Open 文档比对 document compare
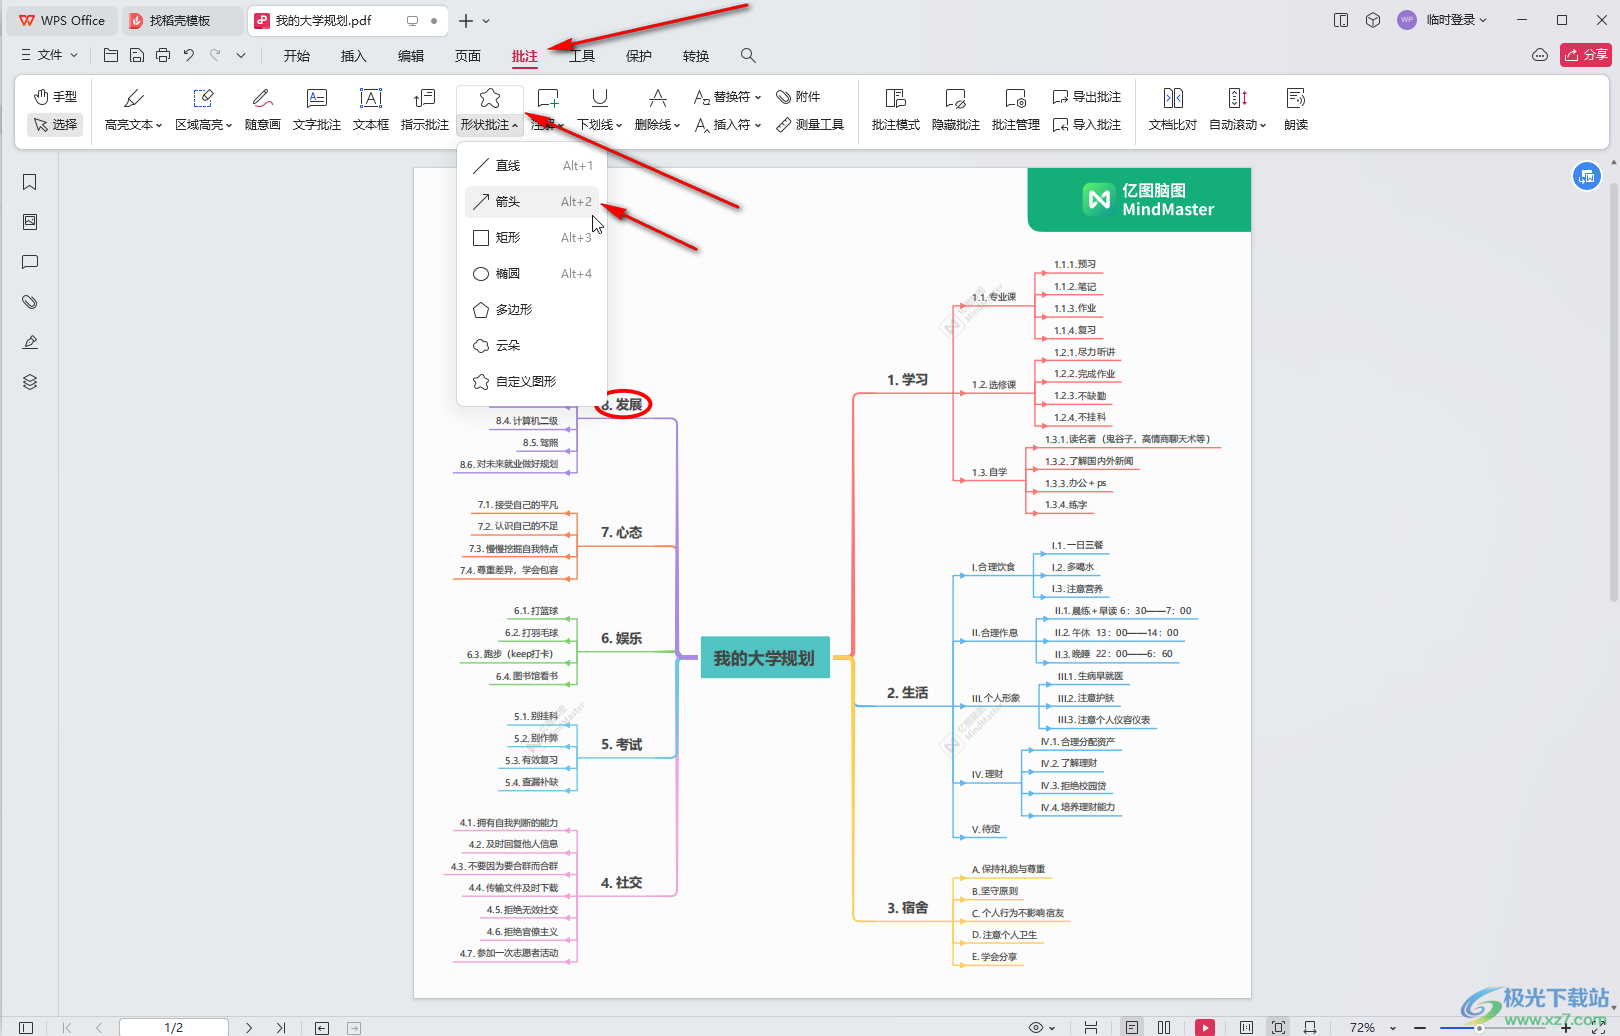The image size is (1620, 1036). [1173, 109]
